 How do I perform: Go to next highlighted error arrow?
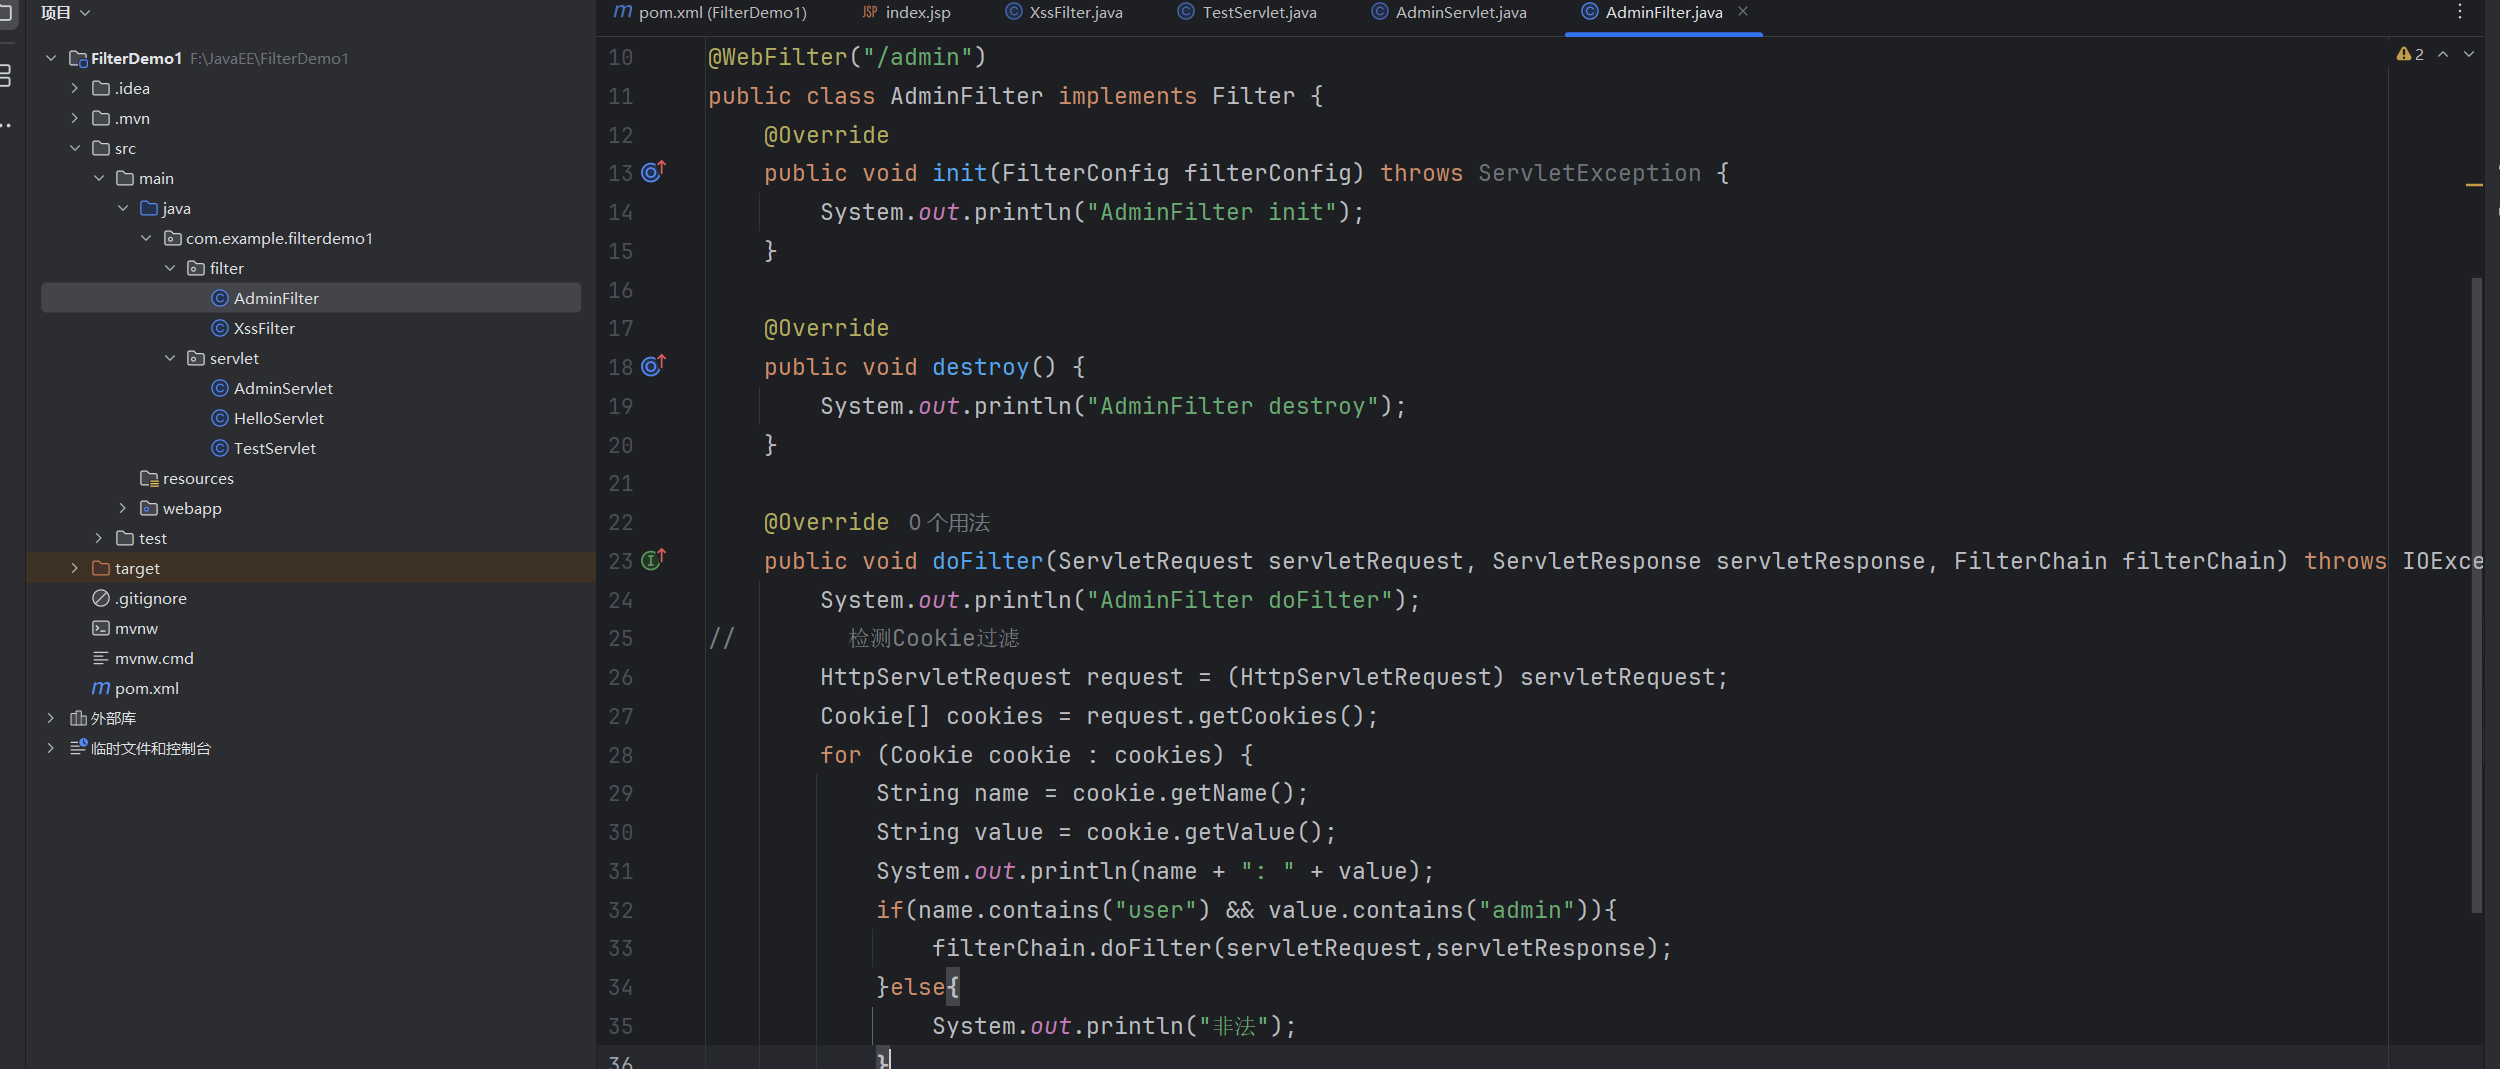tap(2469, 54)
